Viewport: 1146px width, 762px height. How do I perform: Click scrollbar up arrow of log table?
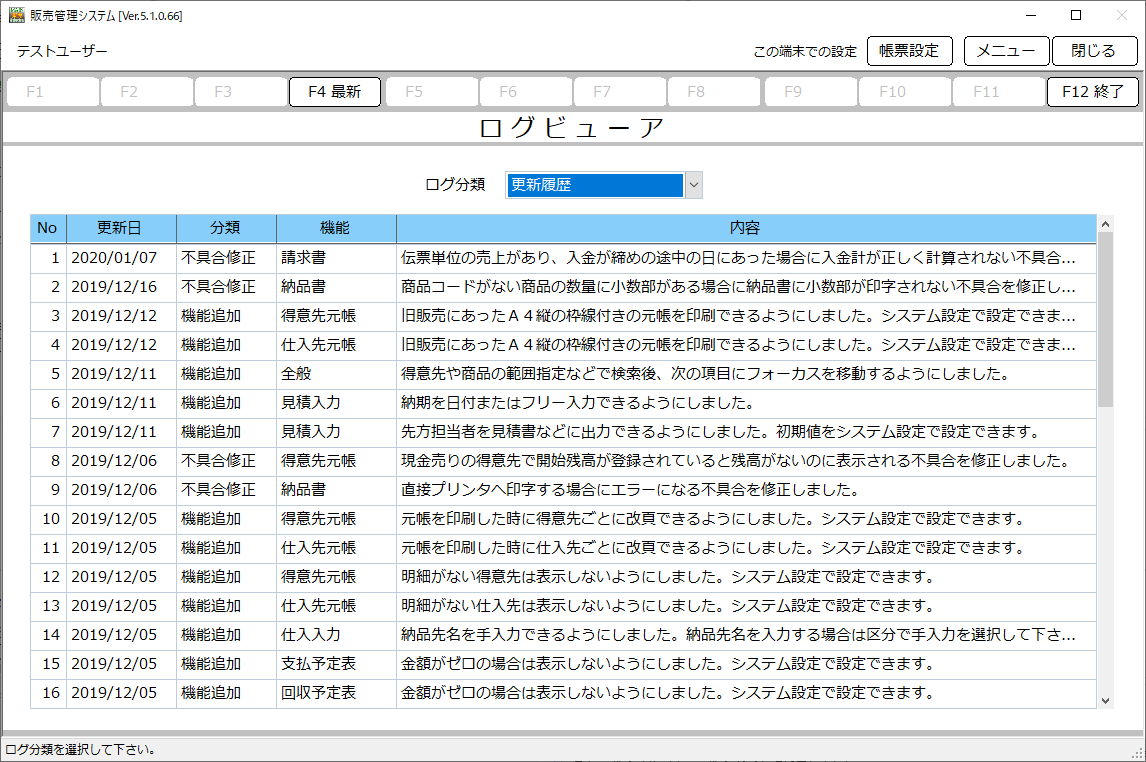pyautogui.click(x=1105, y=224)
